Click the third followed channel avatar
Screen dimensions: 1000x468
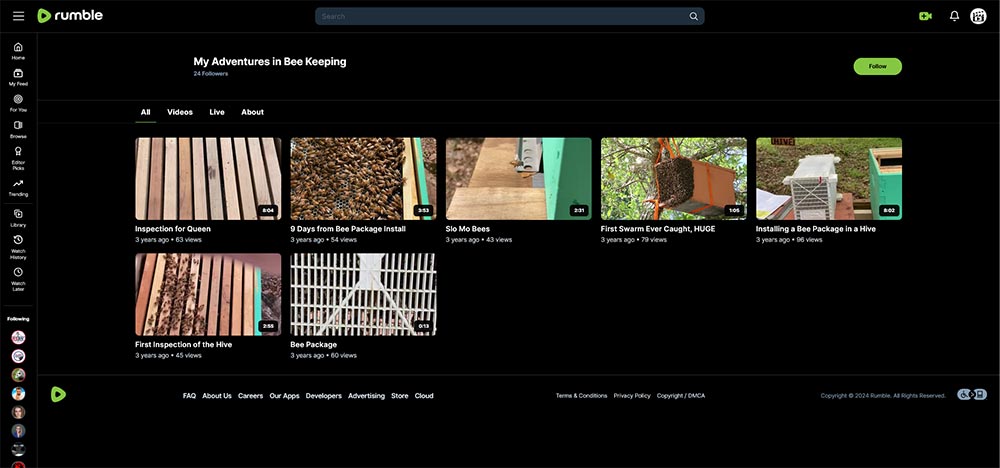pos(18,375)
